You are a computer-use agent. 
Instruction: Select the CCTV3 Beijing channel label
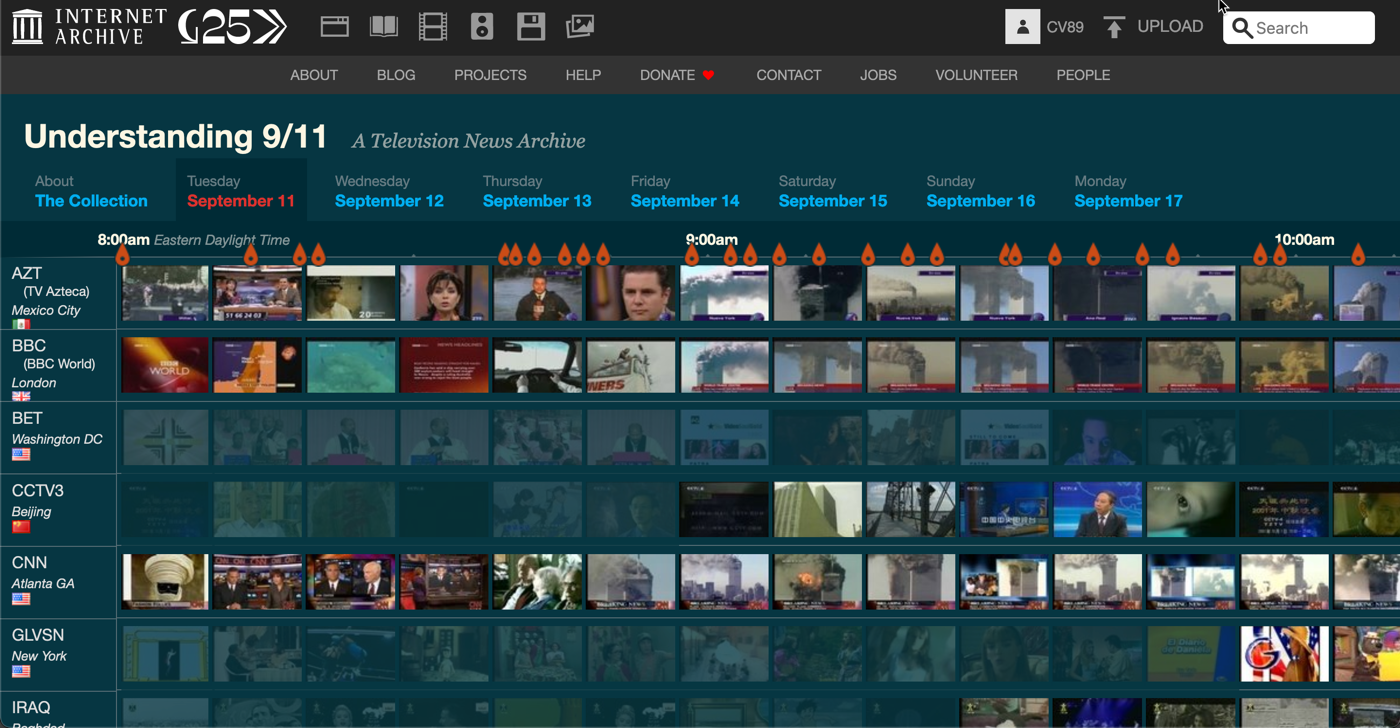pos(38,501)
